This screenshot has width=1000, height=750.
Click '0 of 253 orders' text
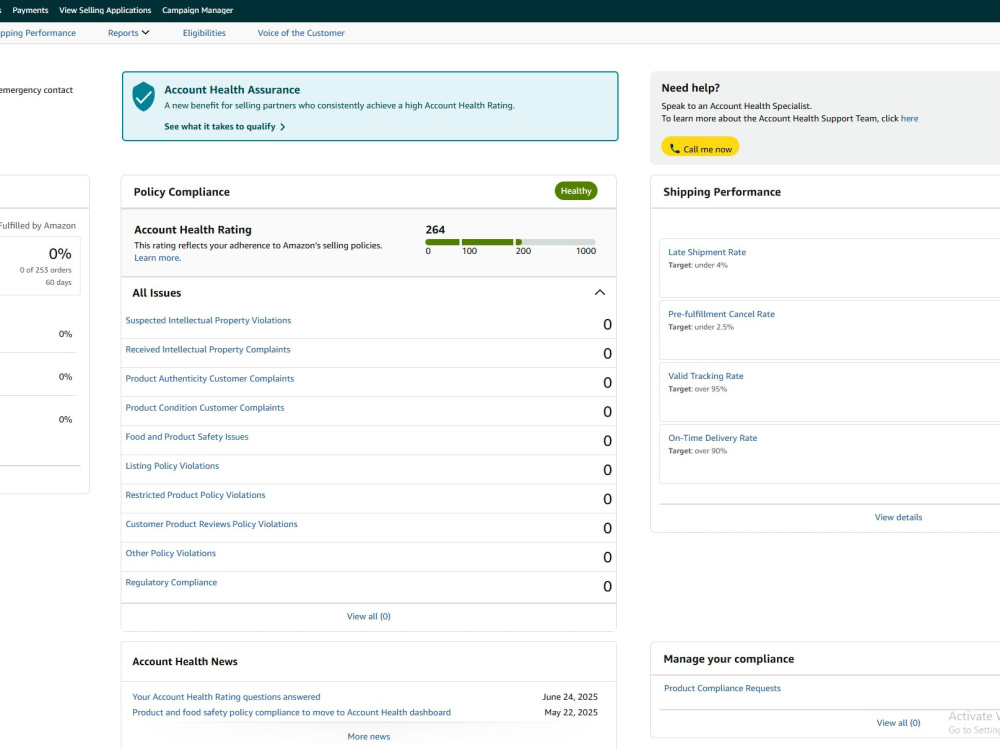click(45, 270)
